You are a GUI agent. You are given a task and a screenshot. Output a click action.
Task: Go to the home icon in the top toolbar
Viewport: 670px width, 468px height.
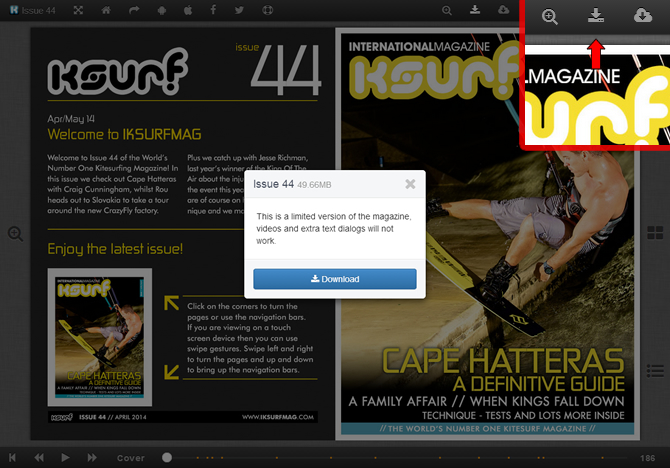click(x=106, y=10)
